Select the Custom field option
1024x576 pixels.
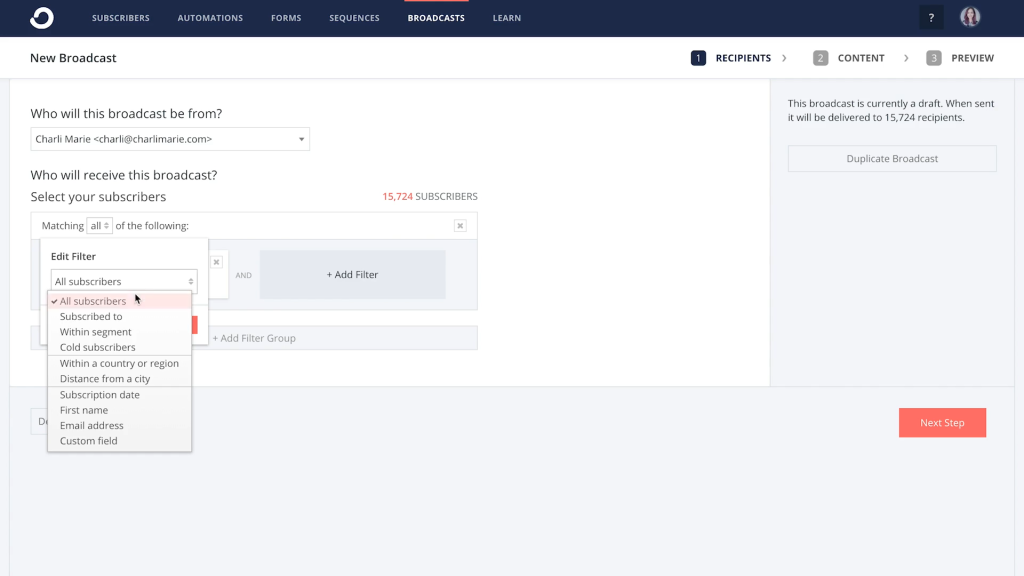tap(88, 441)
